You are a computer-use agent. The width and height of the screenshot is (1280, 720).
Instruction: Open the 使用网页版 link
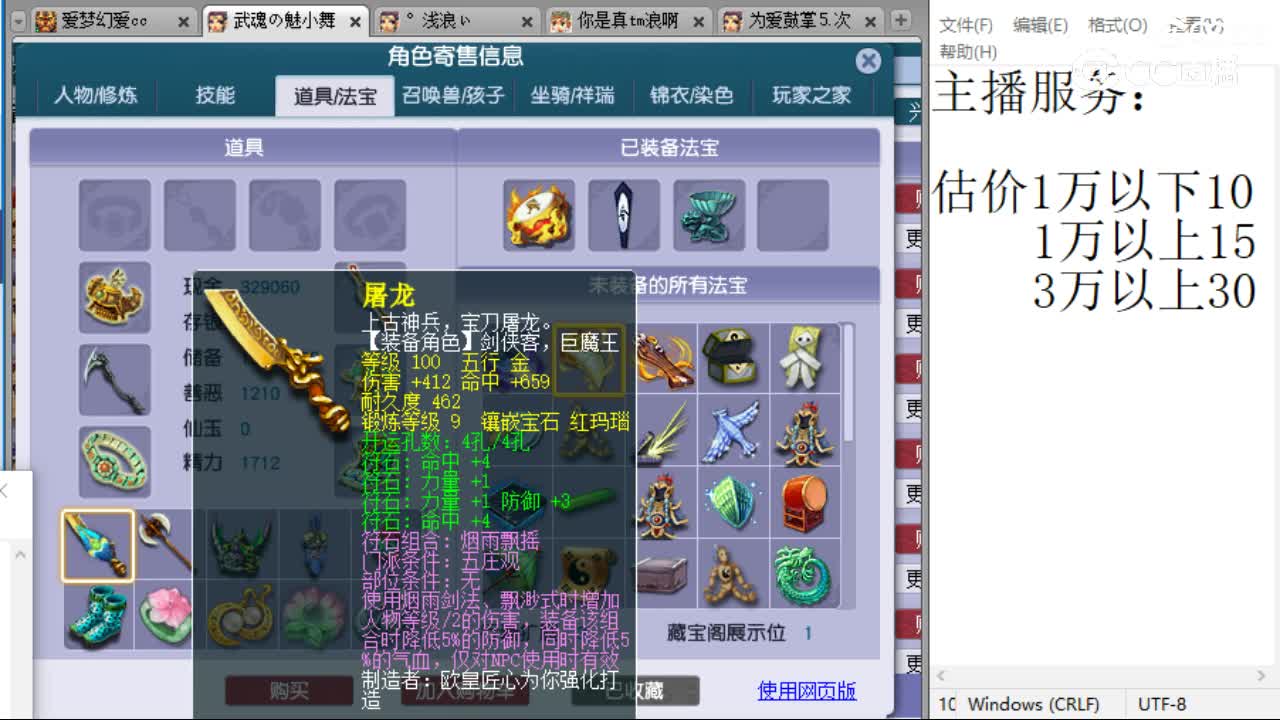tap(807, 690)
